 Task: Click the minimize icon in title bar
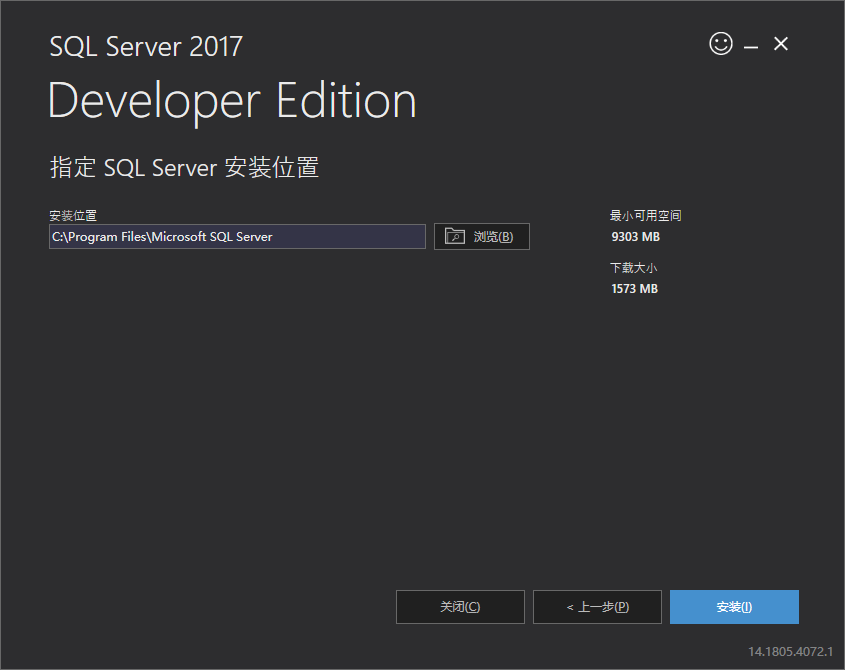[749, 44]
